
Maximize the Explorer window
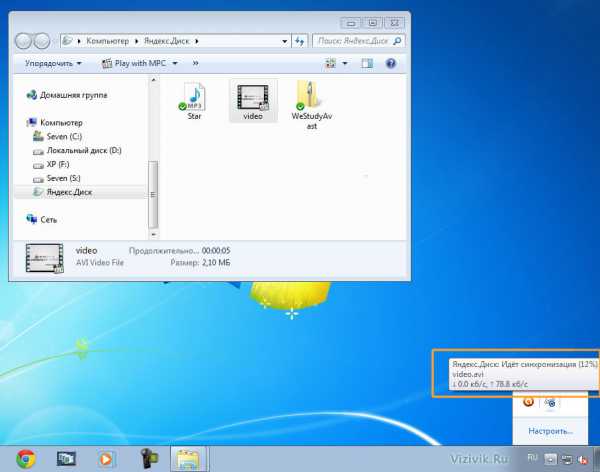click(x=372, y=23)
